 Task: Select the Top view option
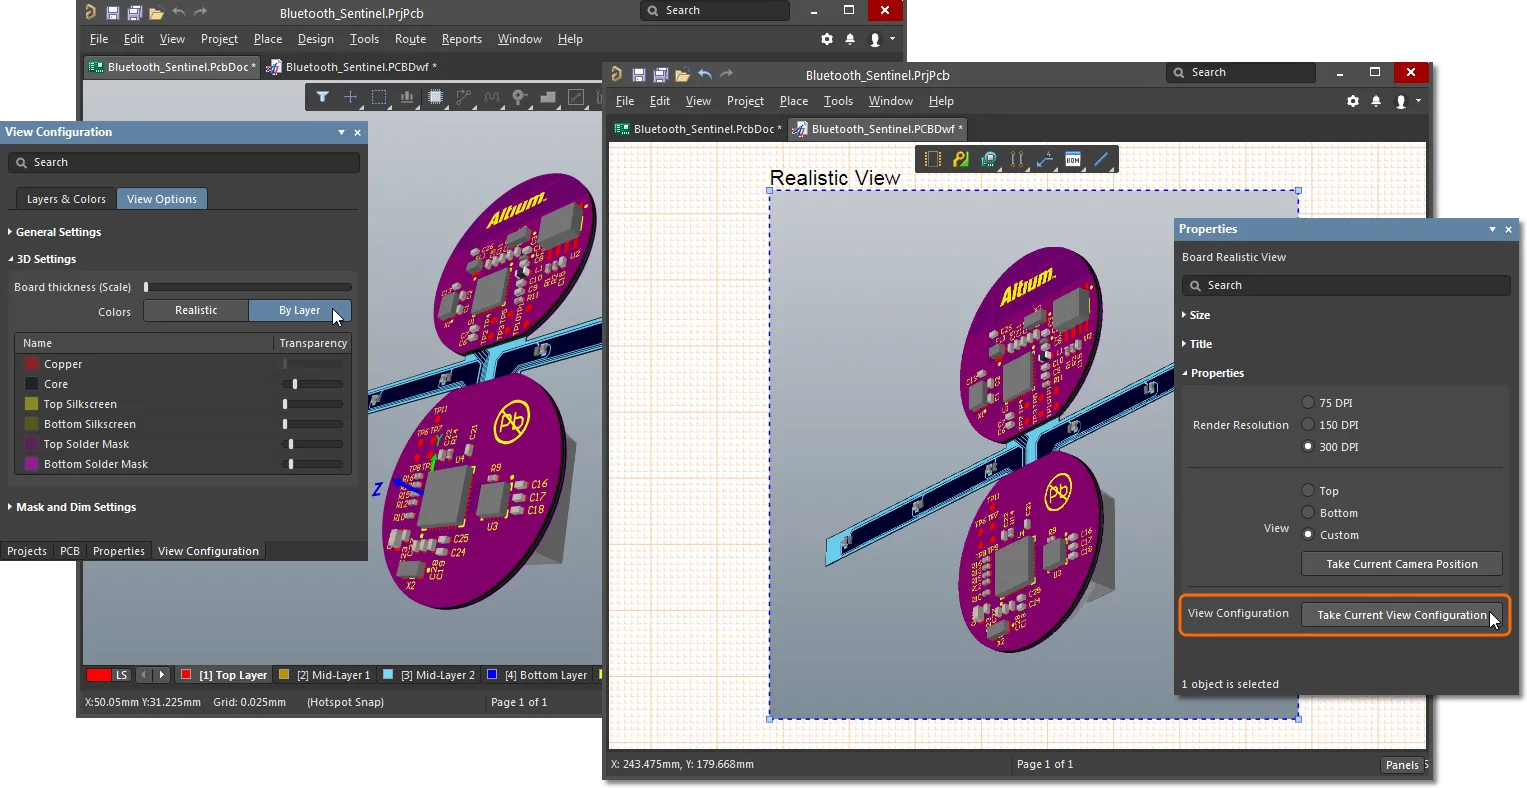1308,490
